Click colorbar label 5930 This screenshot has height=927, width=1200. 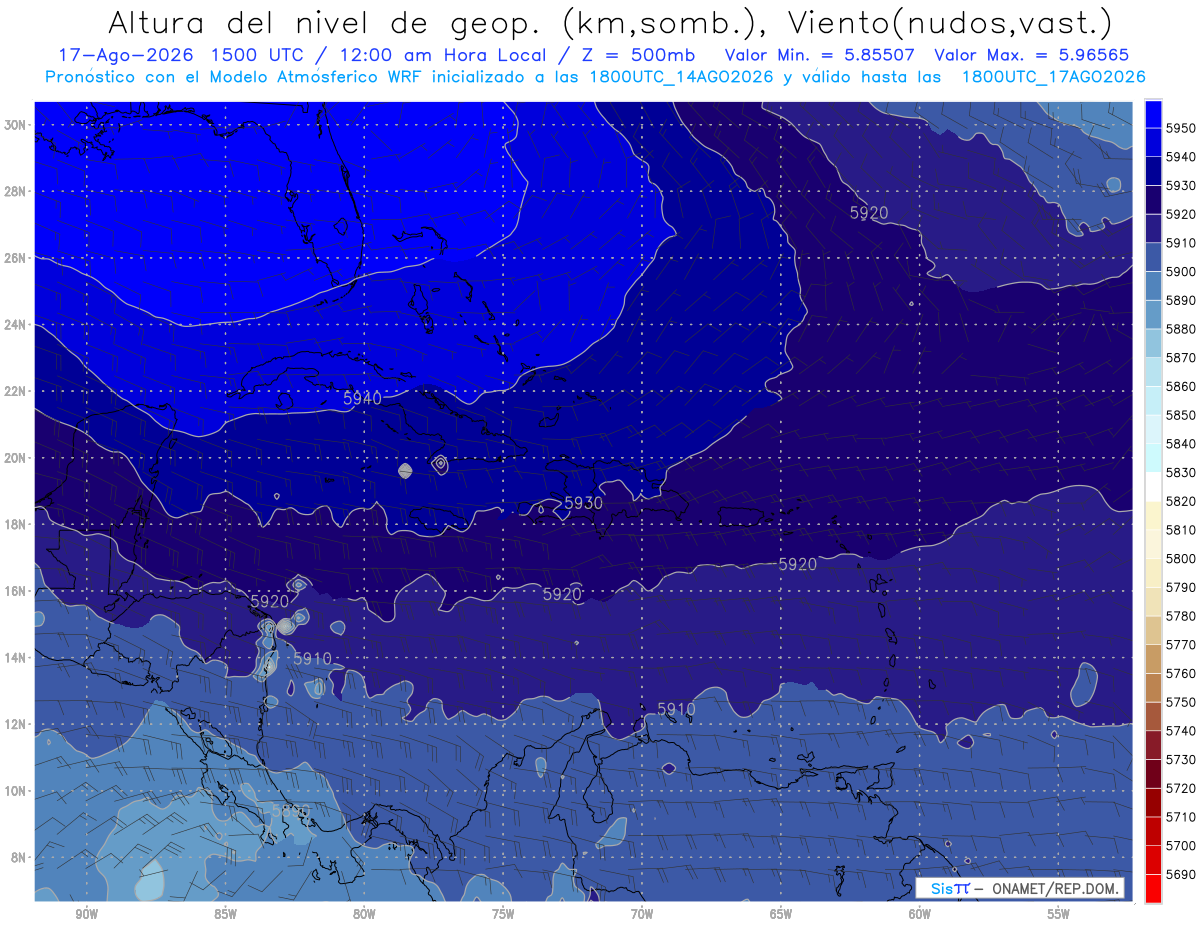click(1181, 186)
